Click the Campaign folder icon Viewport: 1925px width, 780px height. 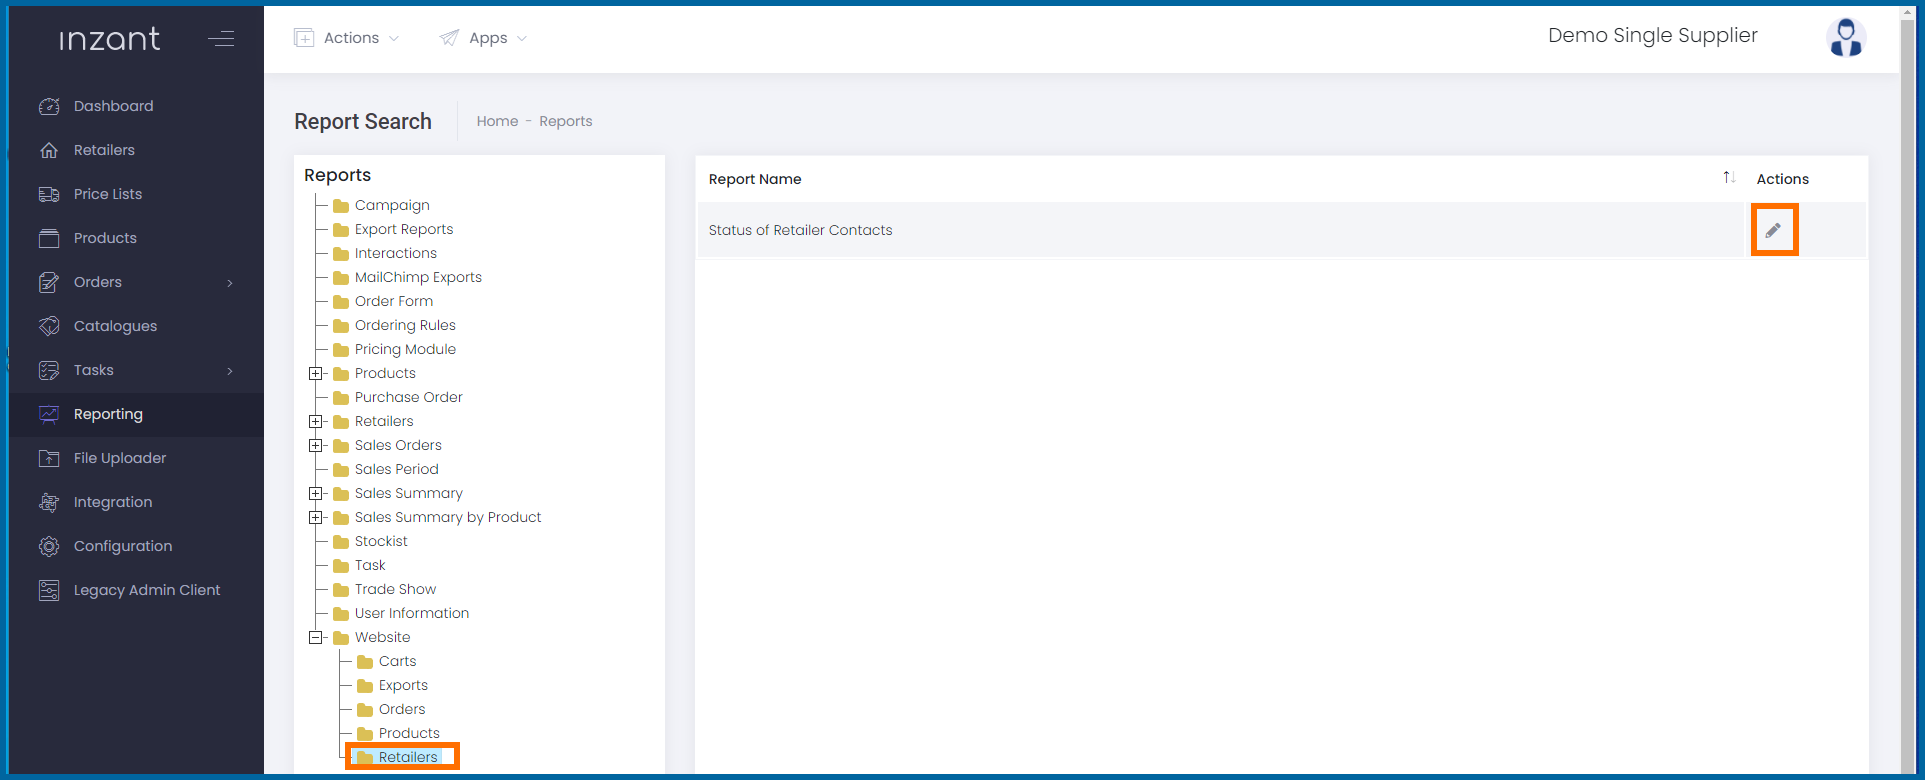tap(341, 206)
